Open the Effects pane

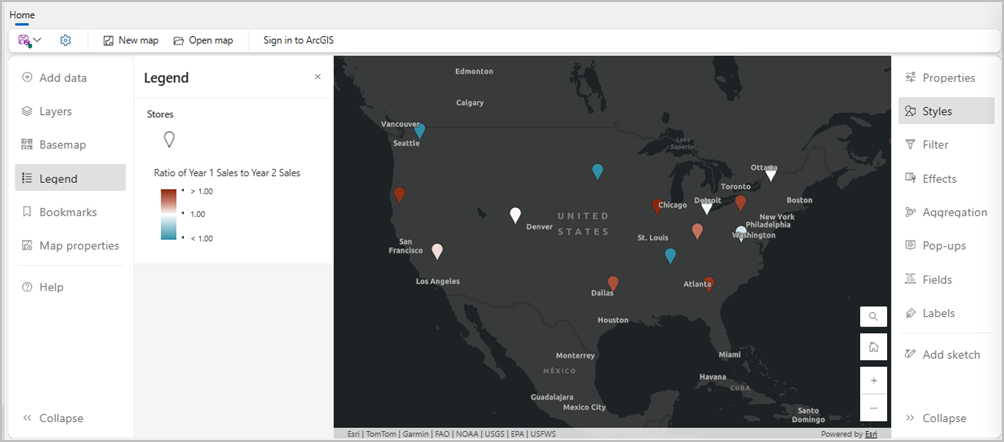[x=946, y=179]
